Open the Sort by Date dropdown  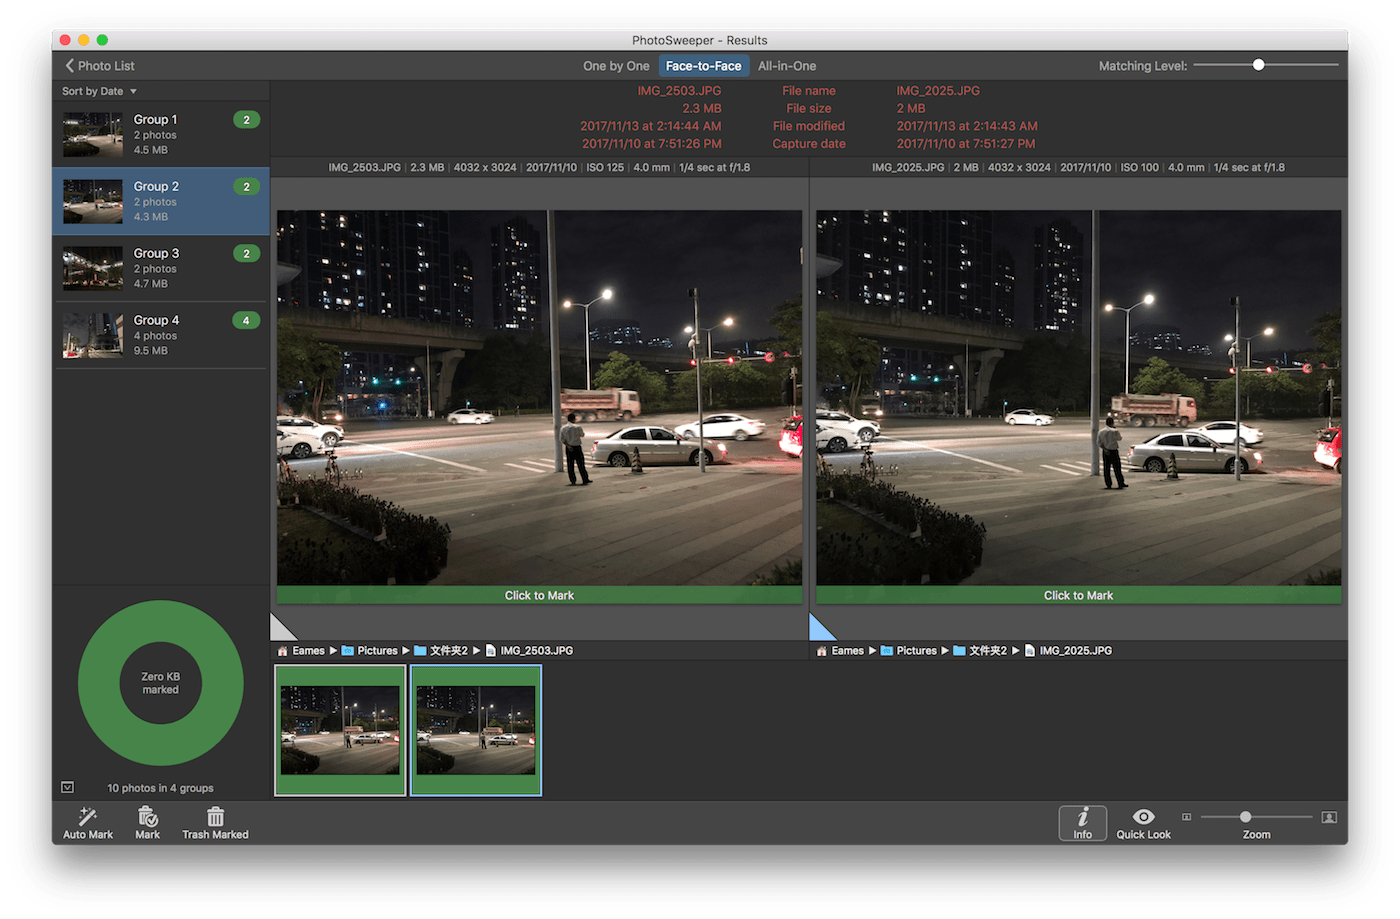click(99, 91)
